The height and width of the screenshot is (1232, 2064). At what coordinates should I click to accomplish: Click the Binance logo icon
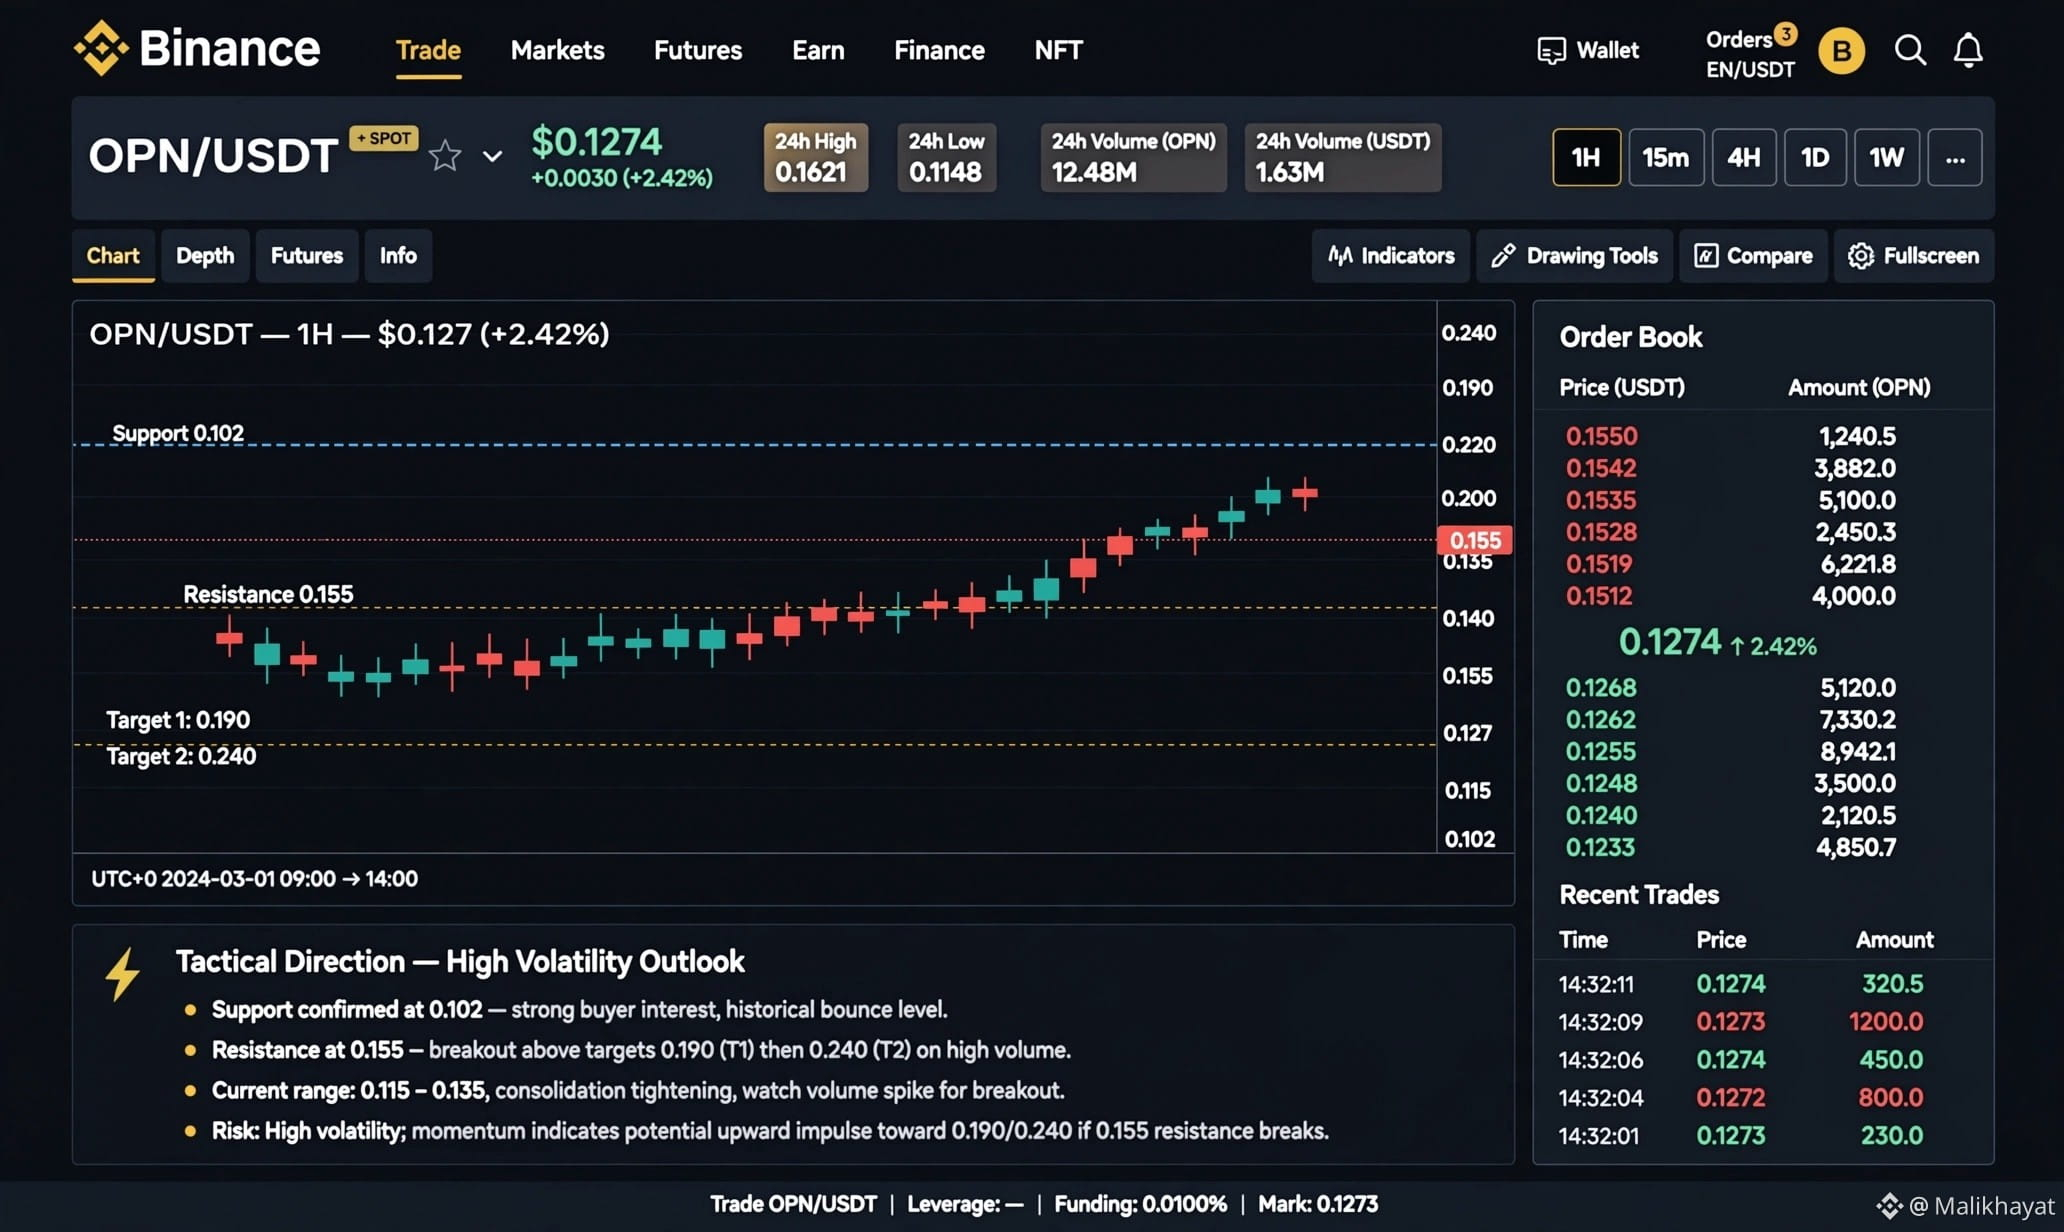click(x=101, y=48)
